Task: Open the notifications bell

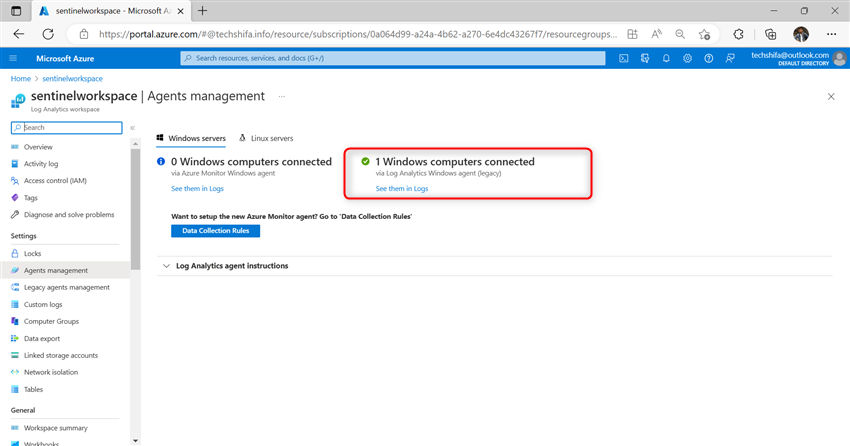Action: click(666, 58)
